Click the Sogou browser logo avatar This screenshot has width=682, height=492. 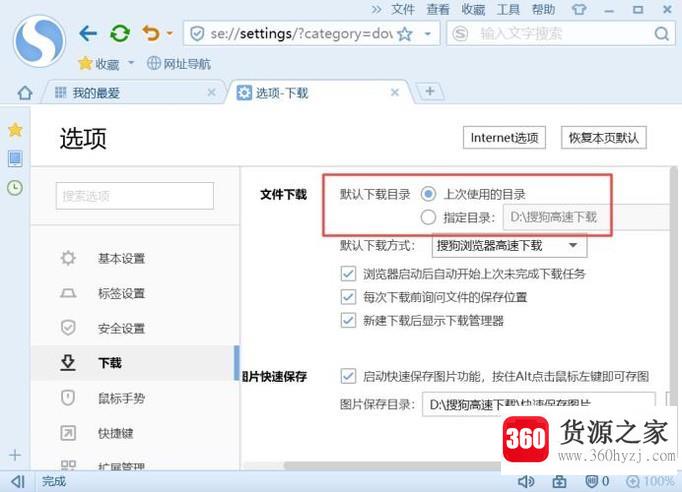[39, 40]
